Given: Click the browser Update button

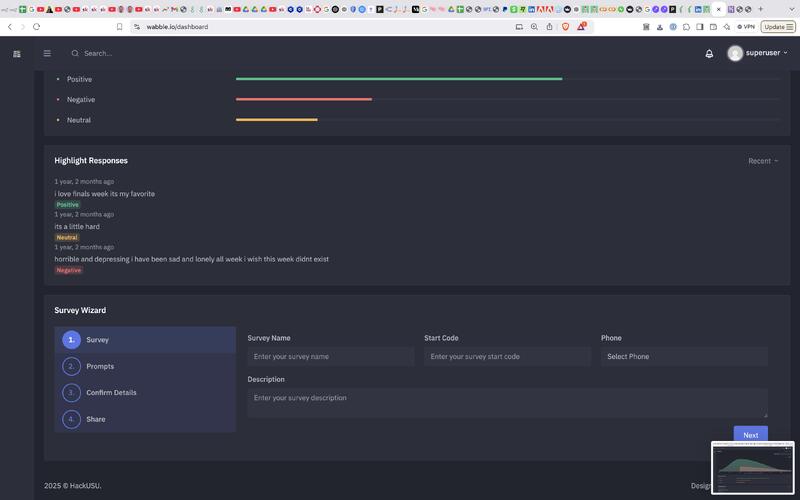Looking at the screenshot, I should click(x=777, y=27).
